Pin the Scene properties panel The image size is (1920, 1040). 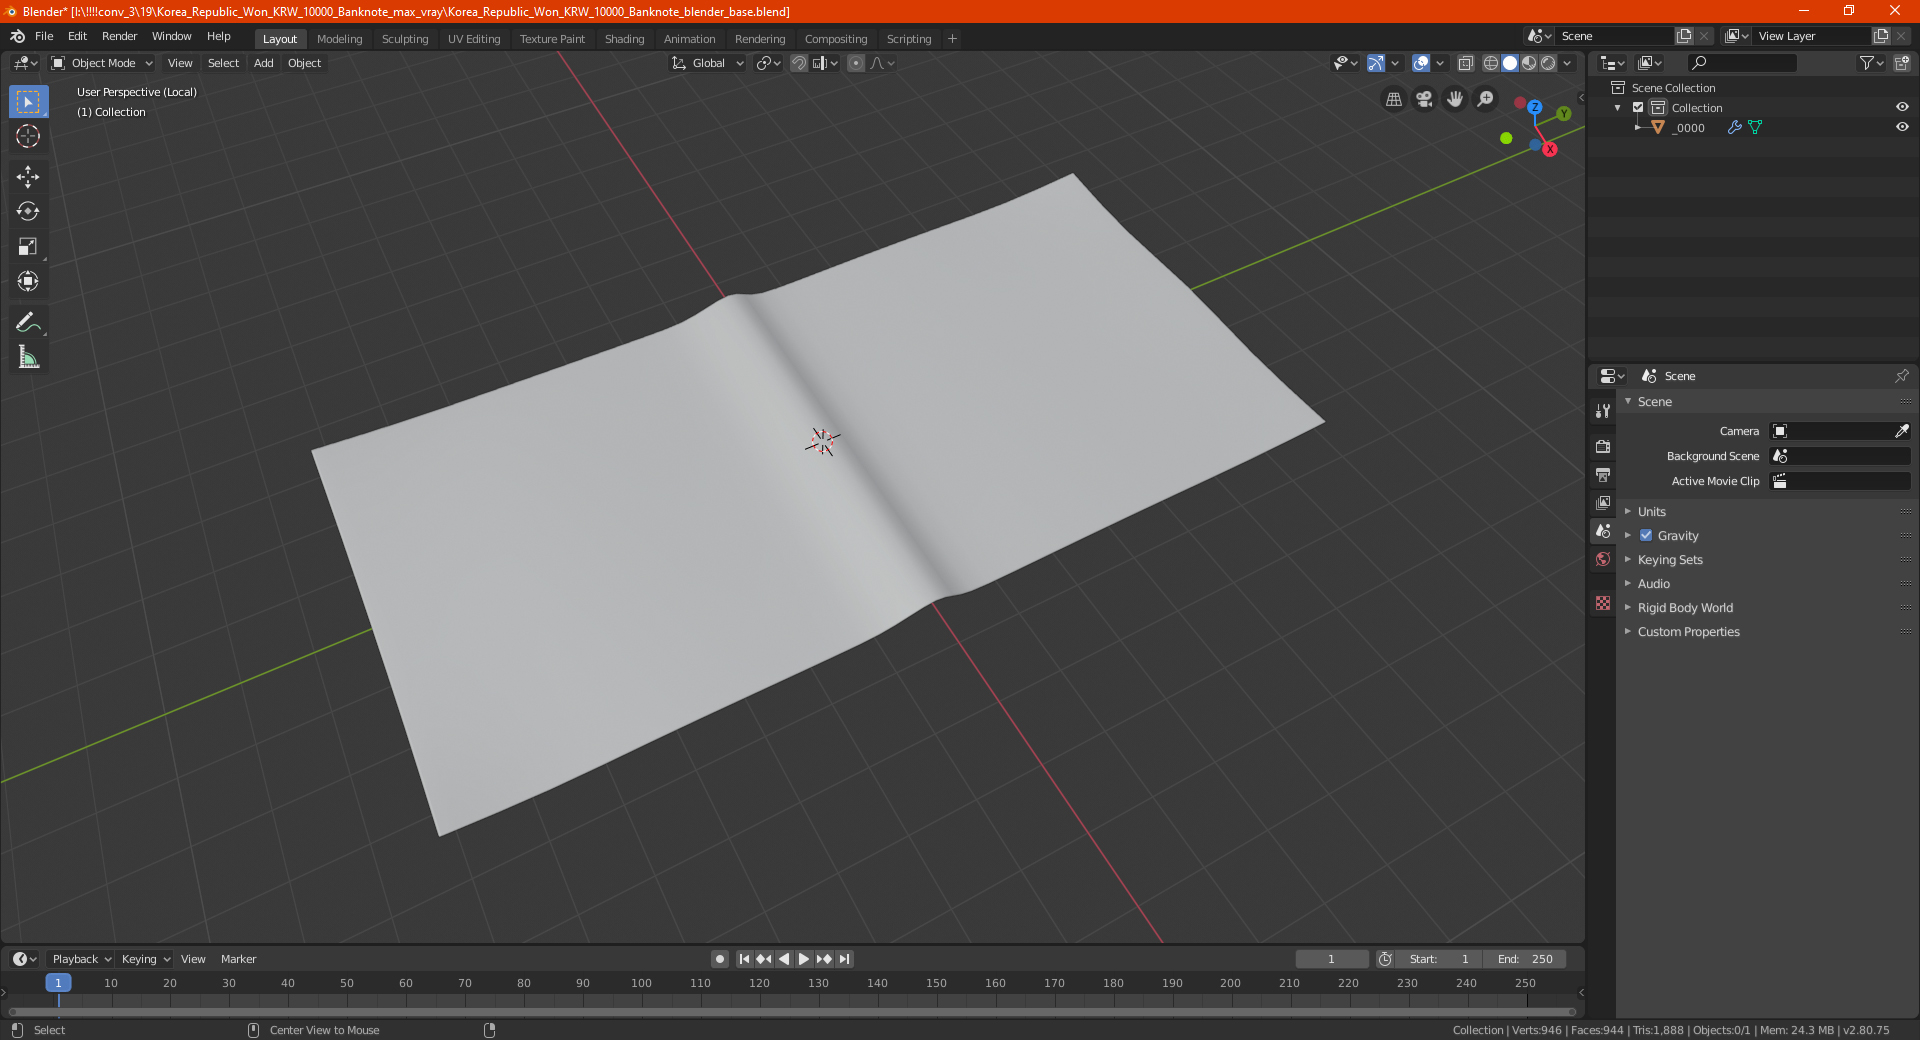1901,376
